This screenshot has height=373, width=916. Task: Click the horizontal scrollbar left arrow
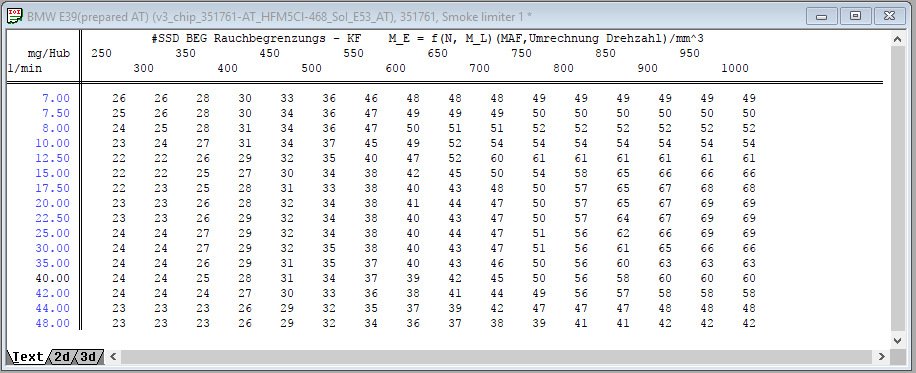tap(113, 356)
